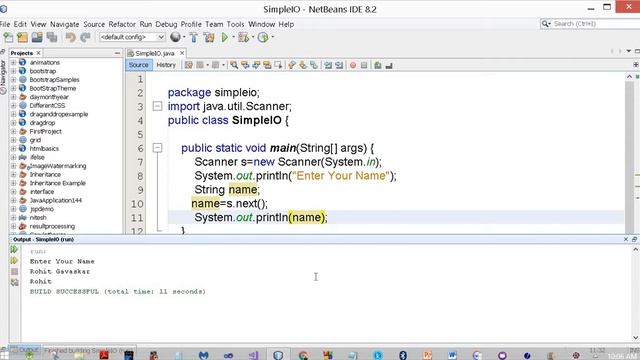The width and height of the screenshot is (640, 360).
Task: Click the Search (Ctrl+I) field
Action: pos(595,24)
